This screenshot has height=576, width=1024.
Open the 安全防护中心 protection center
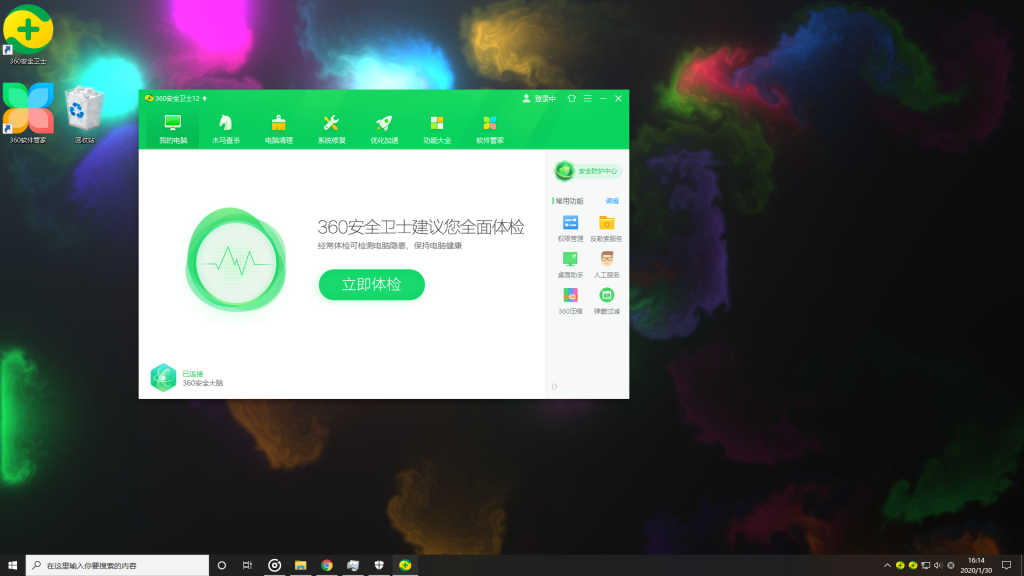(x=588, y=171)
